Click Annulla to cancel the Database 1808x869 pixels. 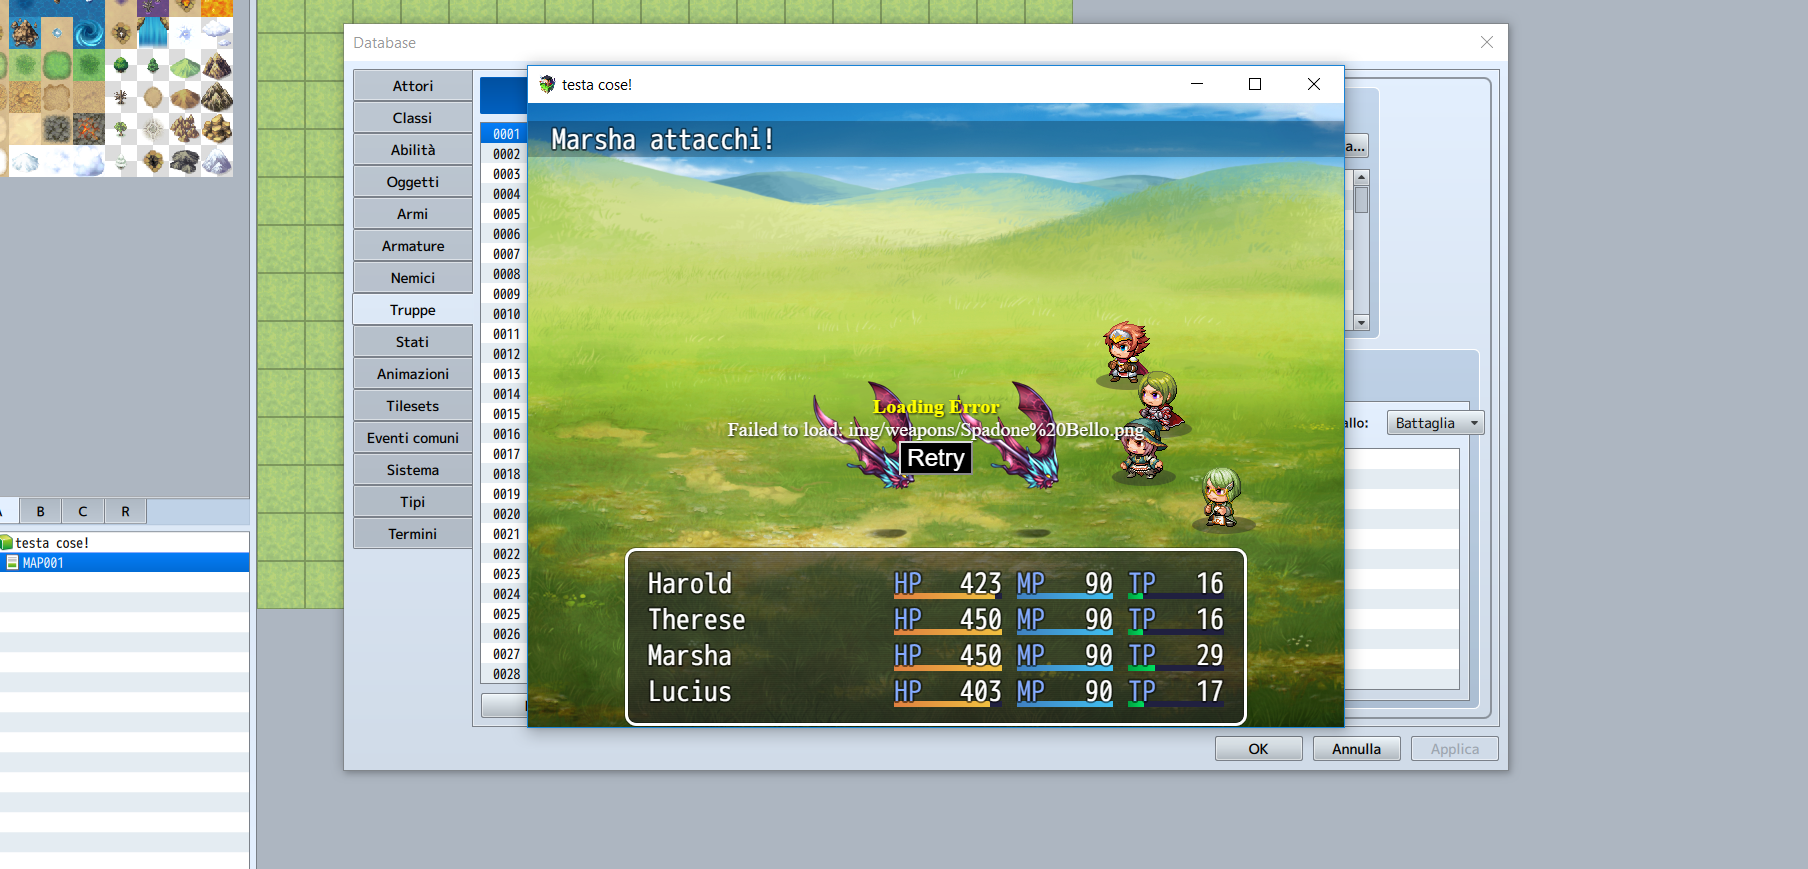coord(1356,749)
